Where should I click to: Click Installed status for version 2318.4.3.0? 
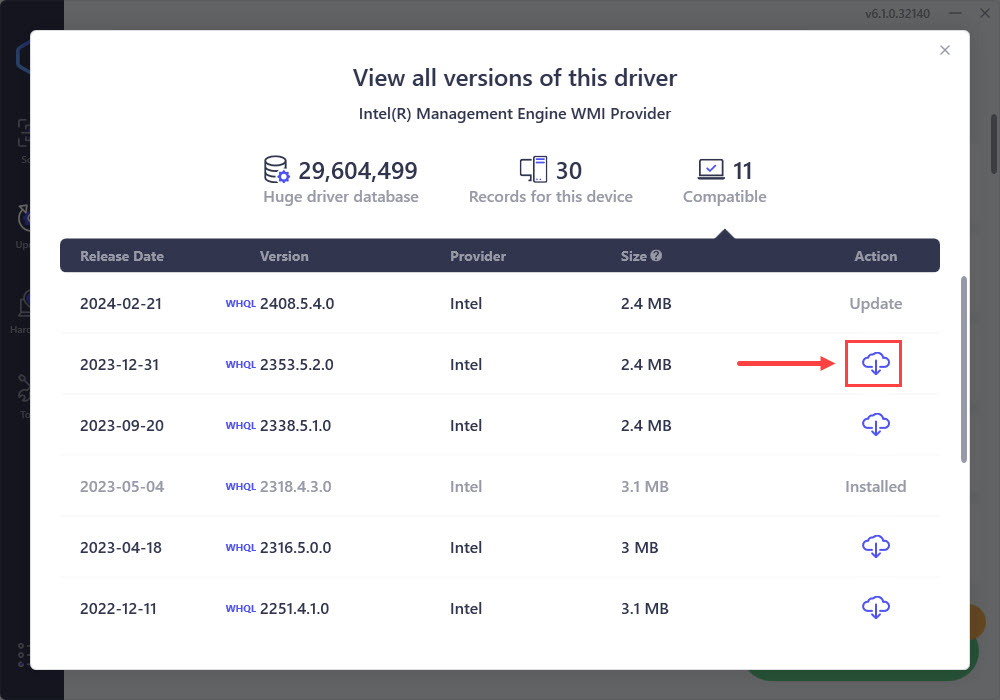click(875, 487)
